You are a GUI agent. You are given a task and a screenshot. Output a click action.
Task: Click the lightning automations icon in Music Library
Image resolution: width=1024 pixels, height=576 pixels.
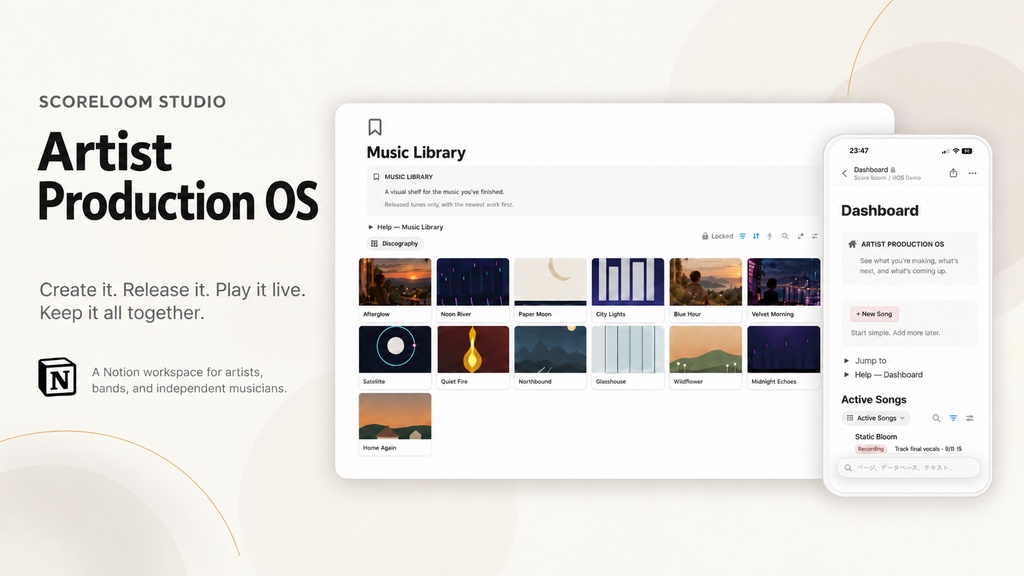[769, 236]
